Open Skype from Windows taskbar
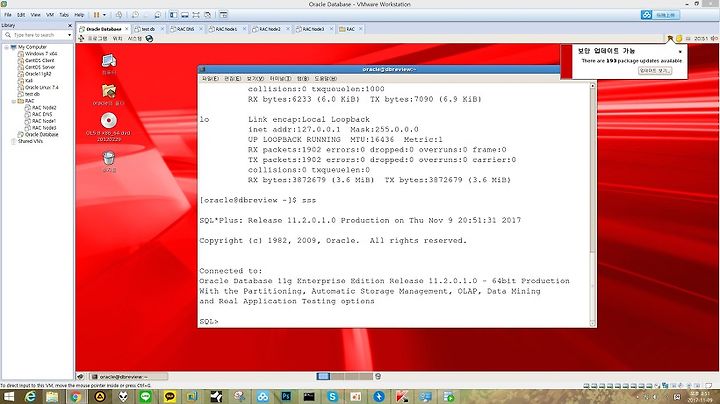 332,397
